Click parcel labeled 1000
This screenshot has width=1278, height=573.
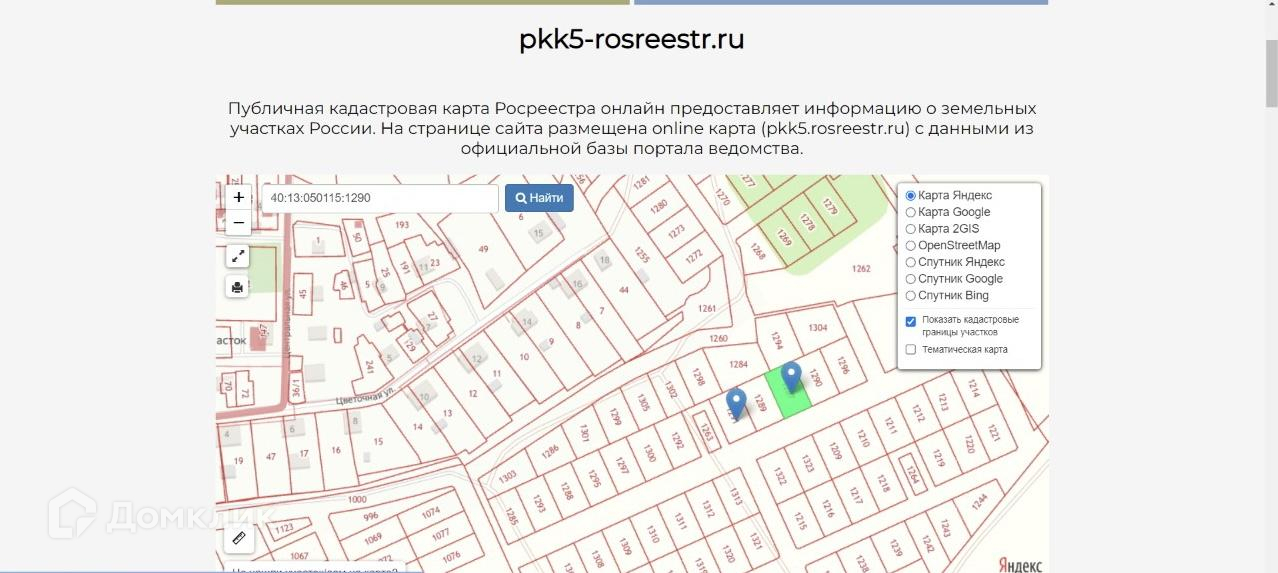357,500
